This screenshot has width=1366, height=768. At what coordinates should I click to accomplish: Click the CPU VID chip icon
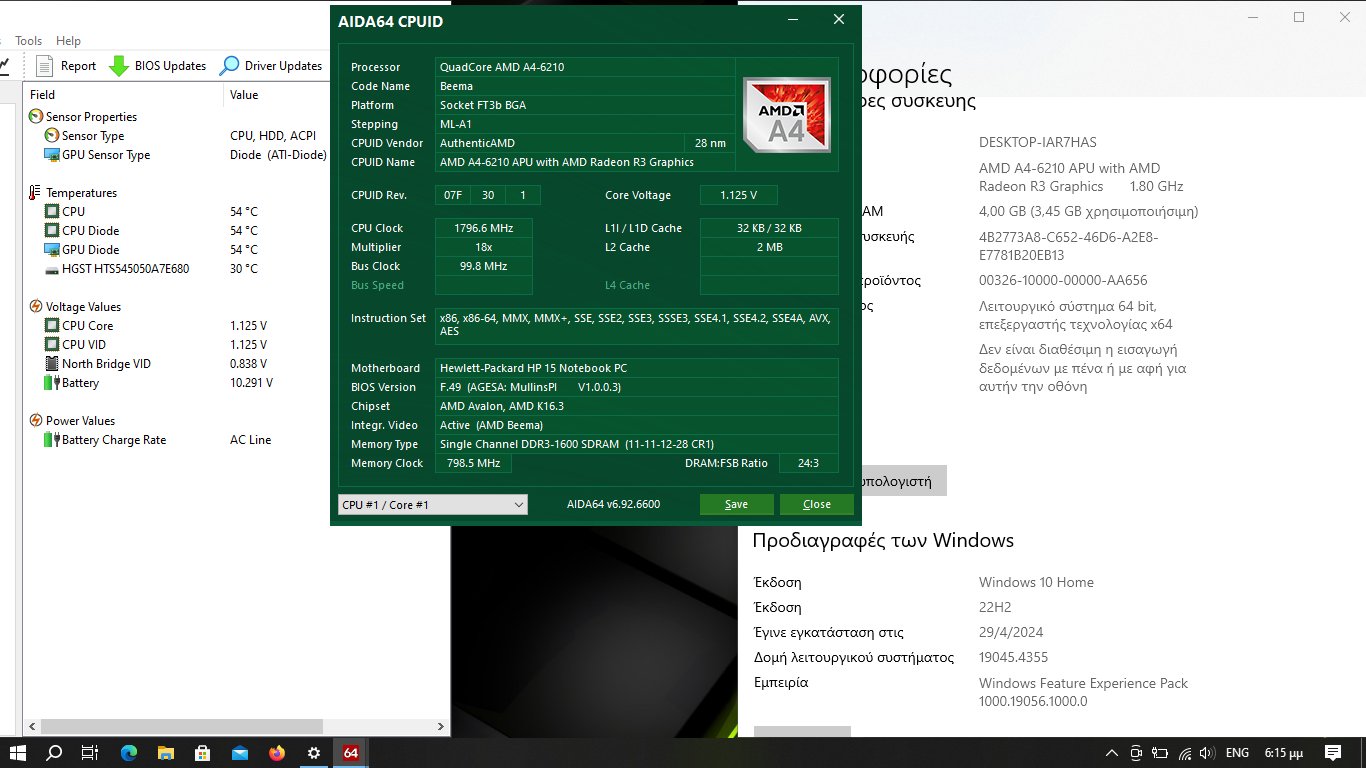52,345
